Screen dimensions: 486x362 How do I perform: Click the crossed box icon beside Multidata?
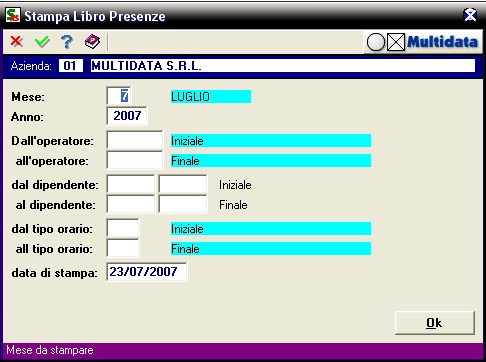click(x=396, y=42)
